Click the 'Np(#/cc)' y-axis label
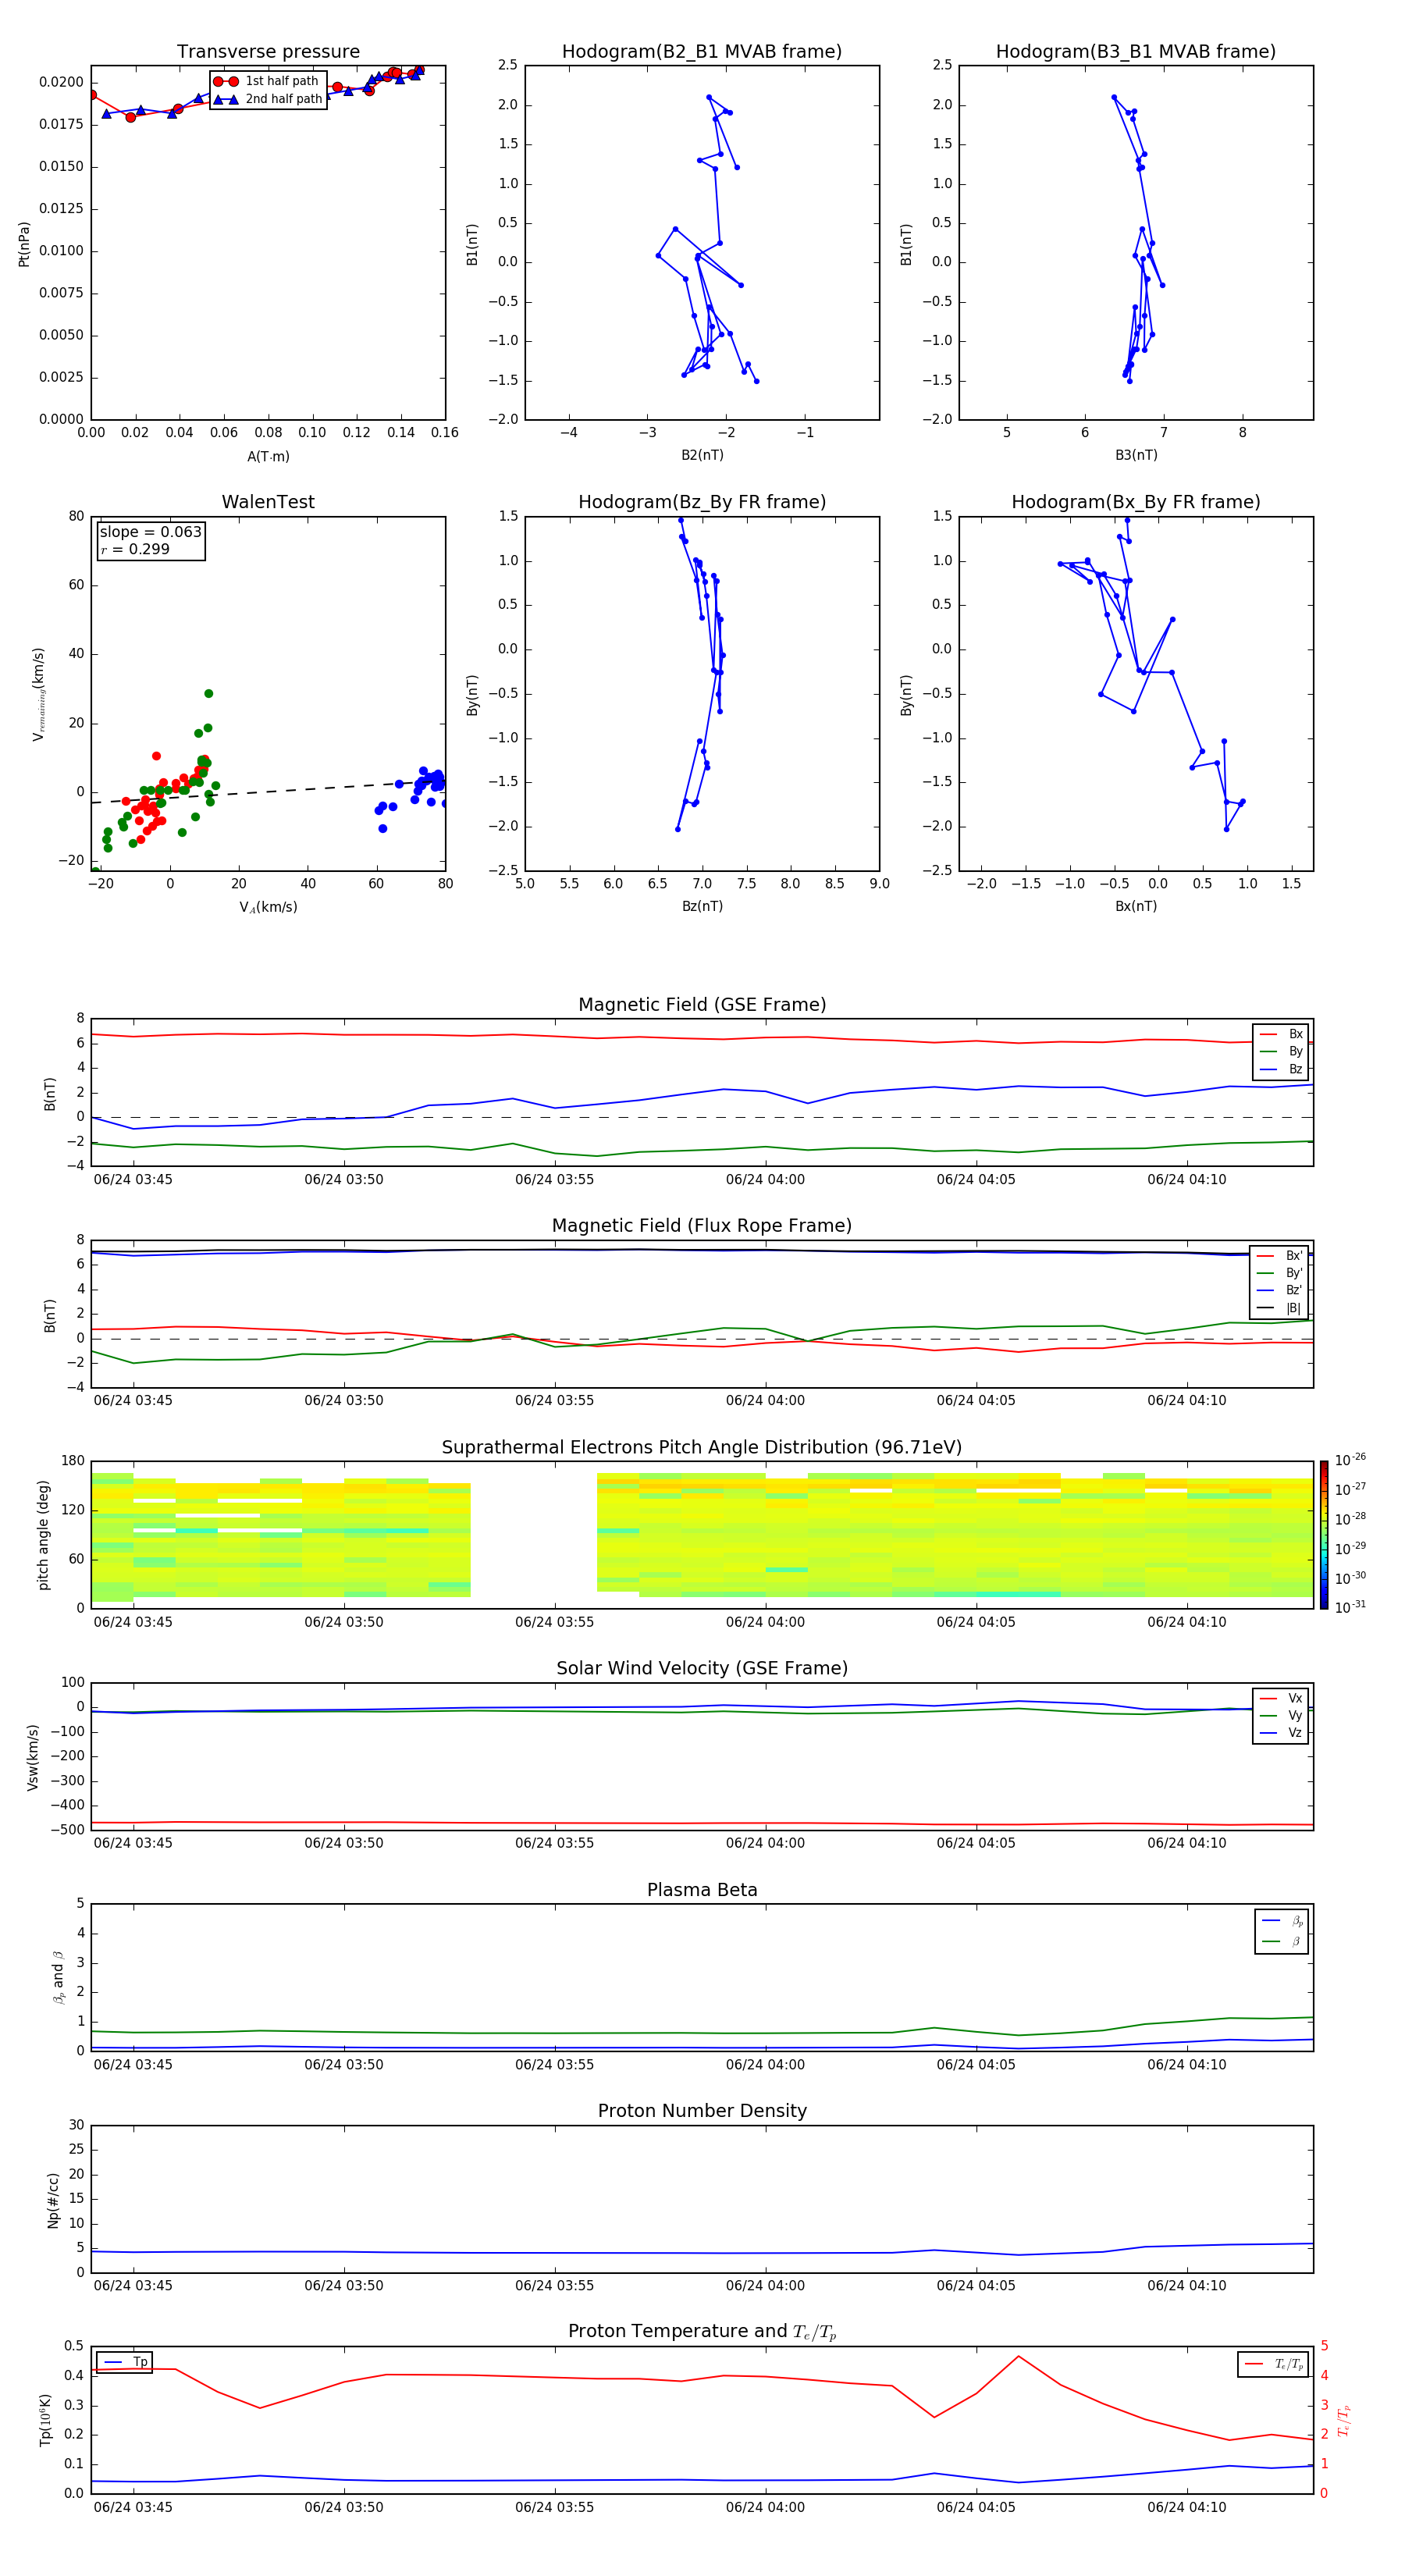The width and height of the screenshot is (1405, 2576). click(x=54, y=2200)
